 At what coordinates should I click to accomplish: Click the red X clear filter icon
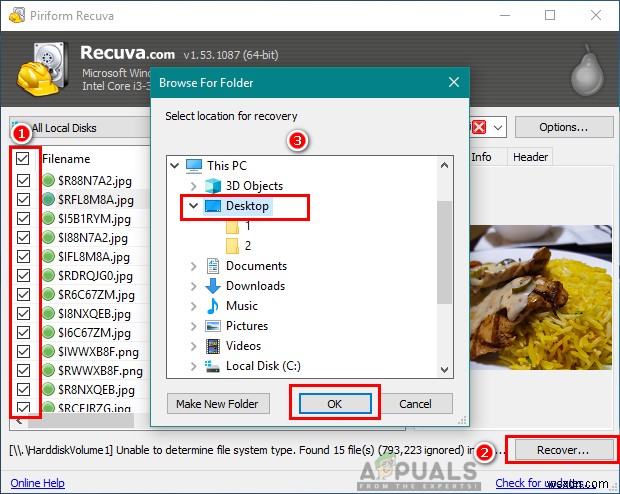(479, 127)
